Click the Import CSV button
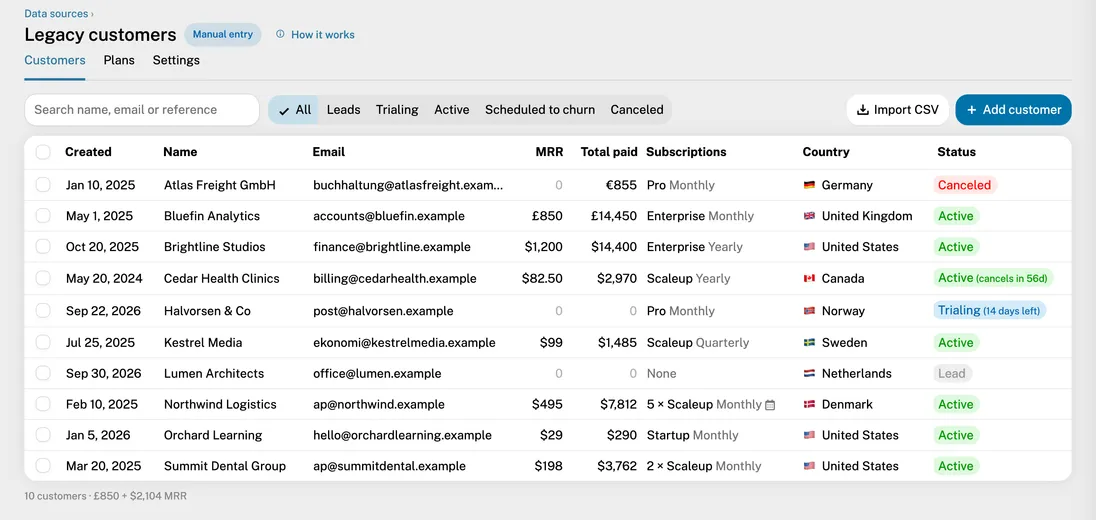The width and height of the screenshot is (1096, 520). [x=897, y=110]
